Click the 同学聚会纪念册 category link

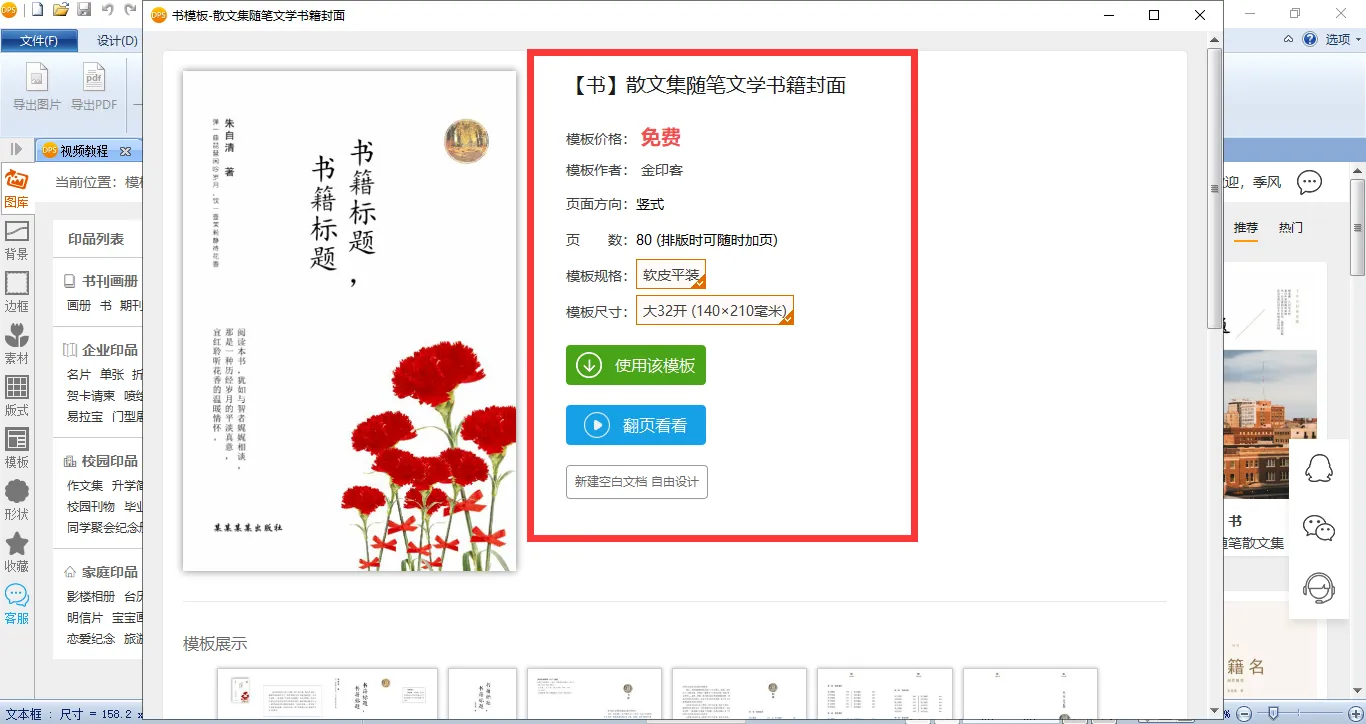105,527
